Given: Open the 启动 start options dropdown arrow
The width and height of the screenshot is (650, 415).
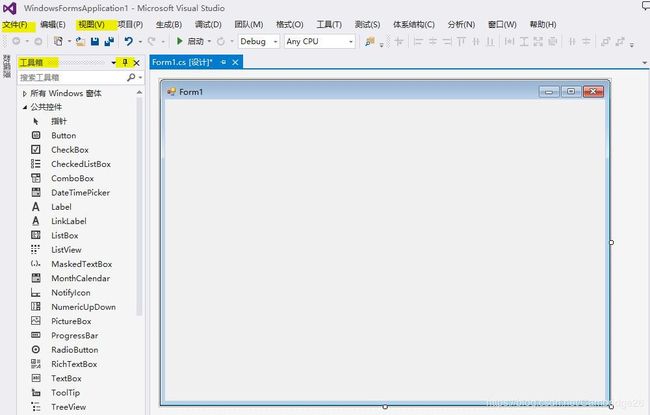Looking at the screenshot, I should click(x=209, y=41).
